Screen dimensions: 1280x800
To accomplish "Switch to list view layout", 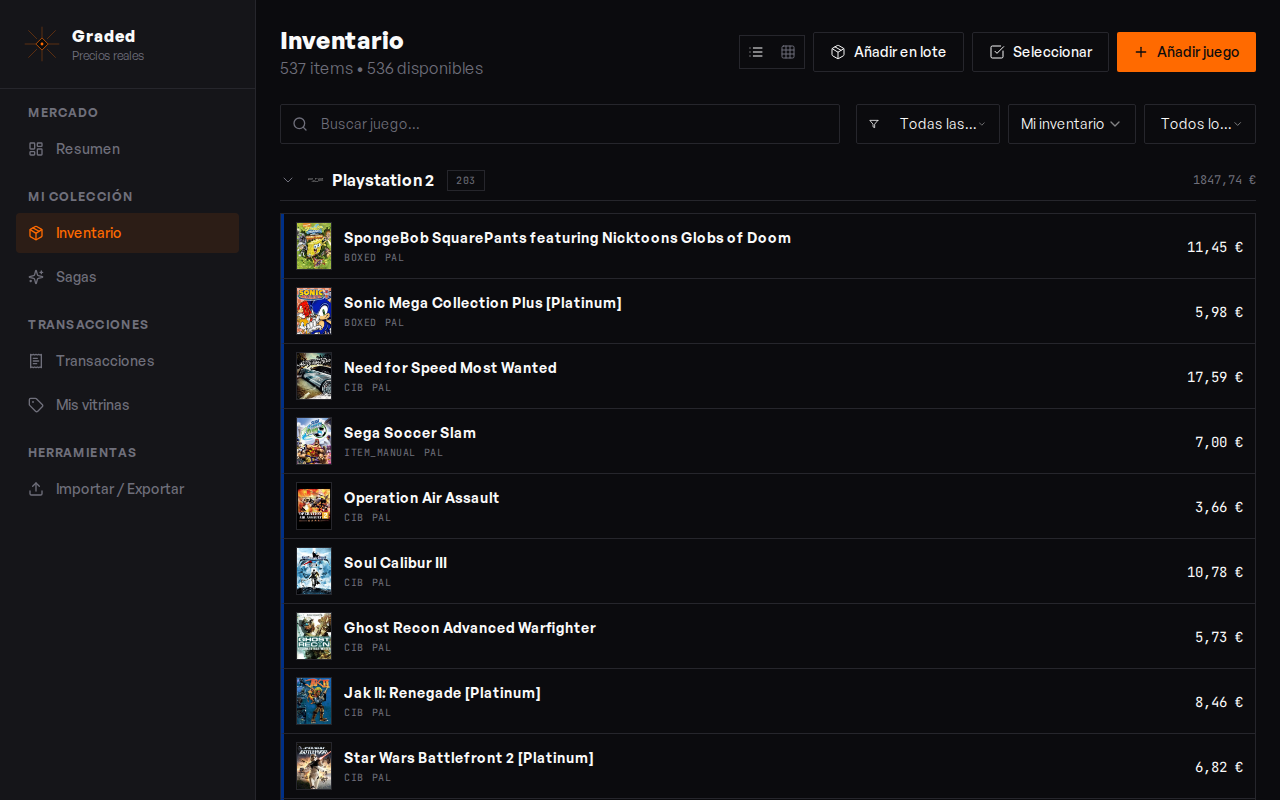I will pos(756,52).
